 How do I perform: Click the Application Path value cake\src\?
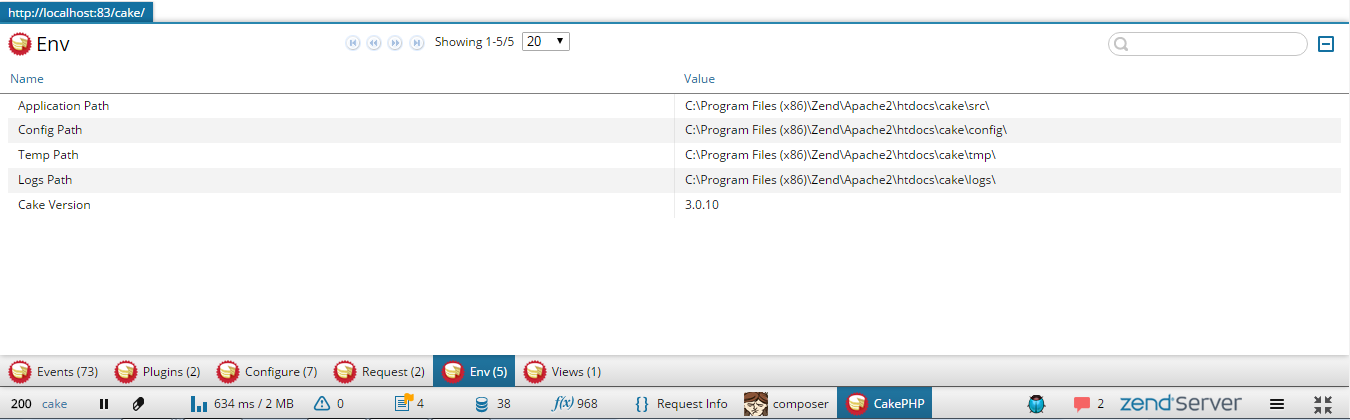pyautogui.click(x=837, y=106)
